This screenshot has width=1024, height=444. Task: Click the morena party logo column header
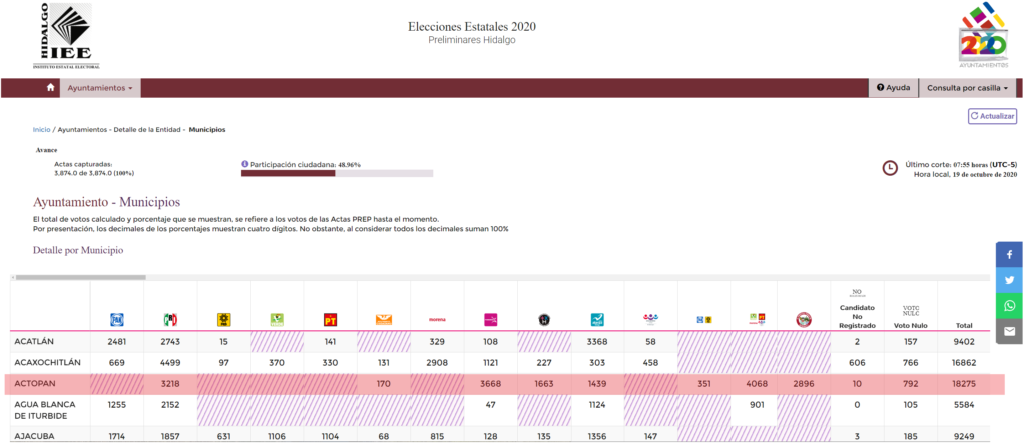pyautogui.click(x=437, y=320)
